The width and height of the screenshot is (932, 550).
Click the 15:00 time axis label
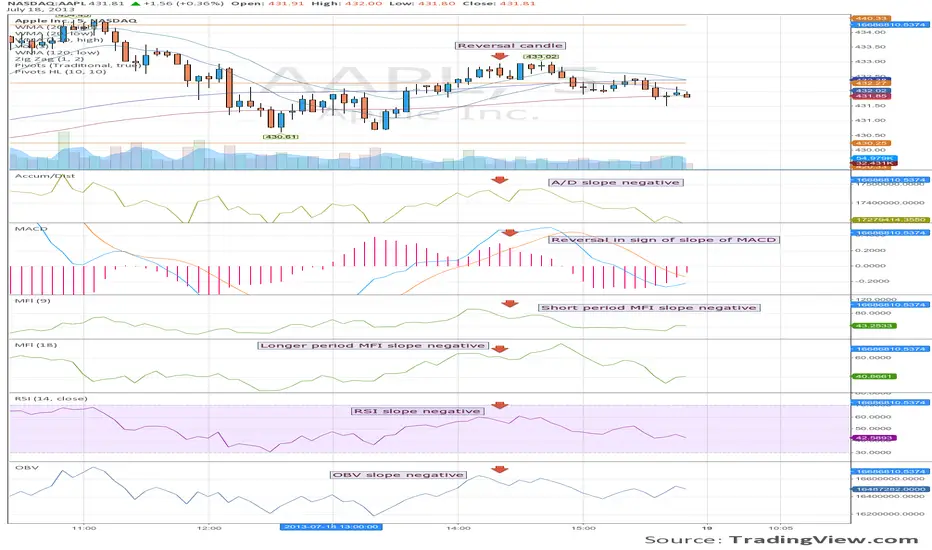[x=583, y=528]
